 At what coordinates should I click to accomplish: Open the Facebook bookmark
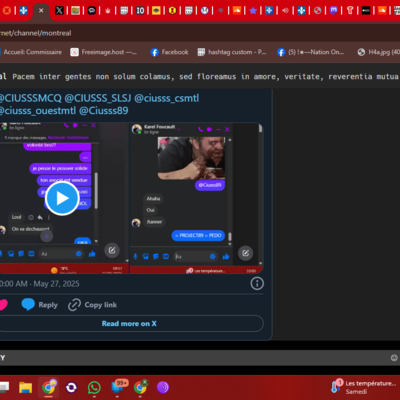(169, 52)
